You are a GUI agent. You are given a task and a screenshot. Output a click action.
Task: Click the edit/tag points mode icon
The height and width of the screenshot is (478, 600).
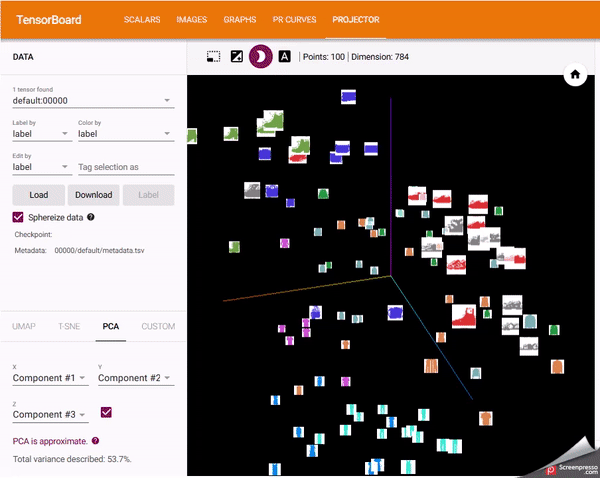tap(236, 57)
